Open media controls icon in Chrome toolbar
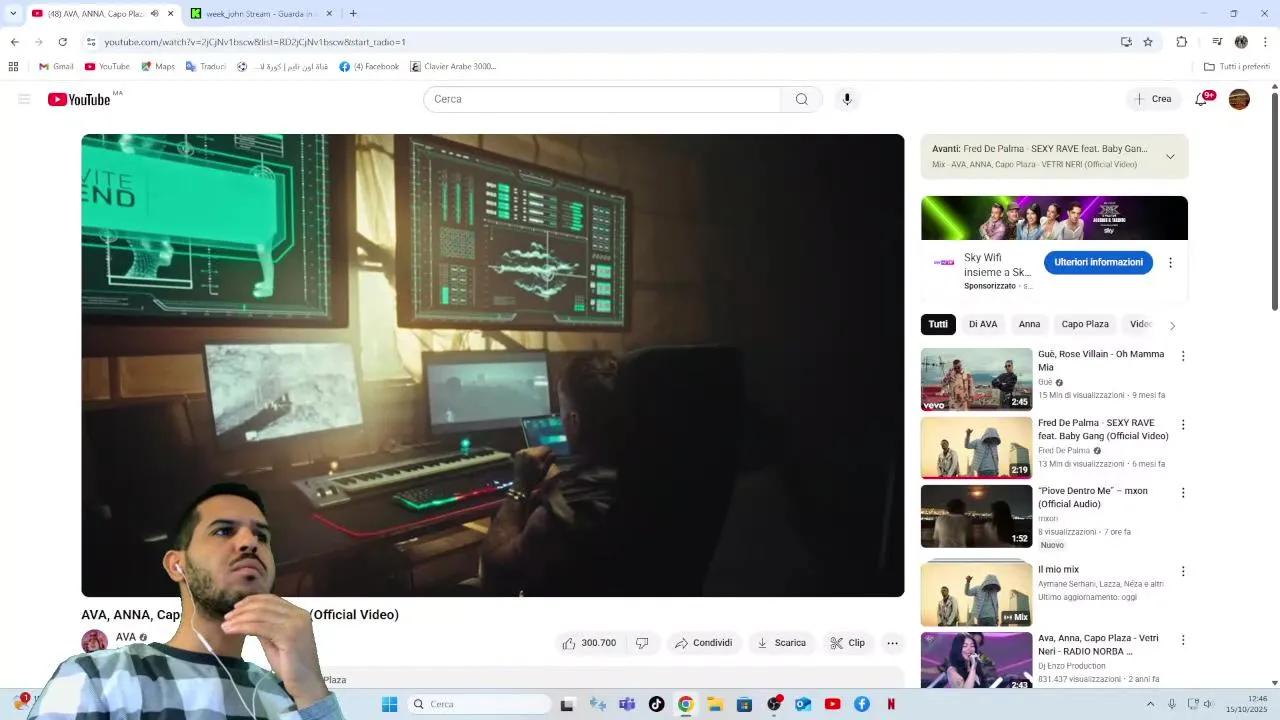The width and height of the screenshot is (1280, 720). click(x=1217, y=42)
